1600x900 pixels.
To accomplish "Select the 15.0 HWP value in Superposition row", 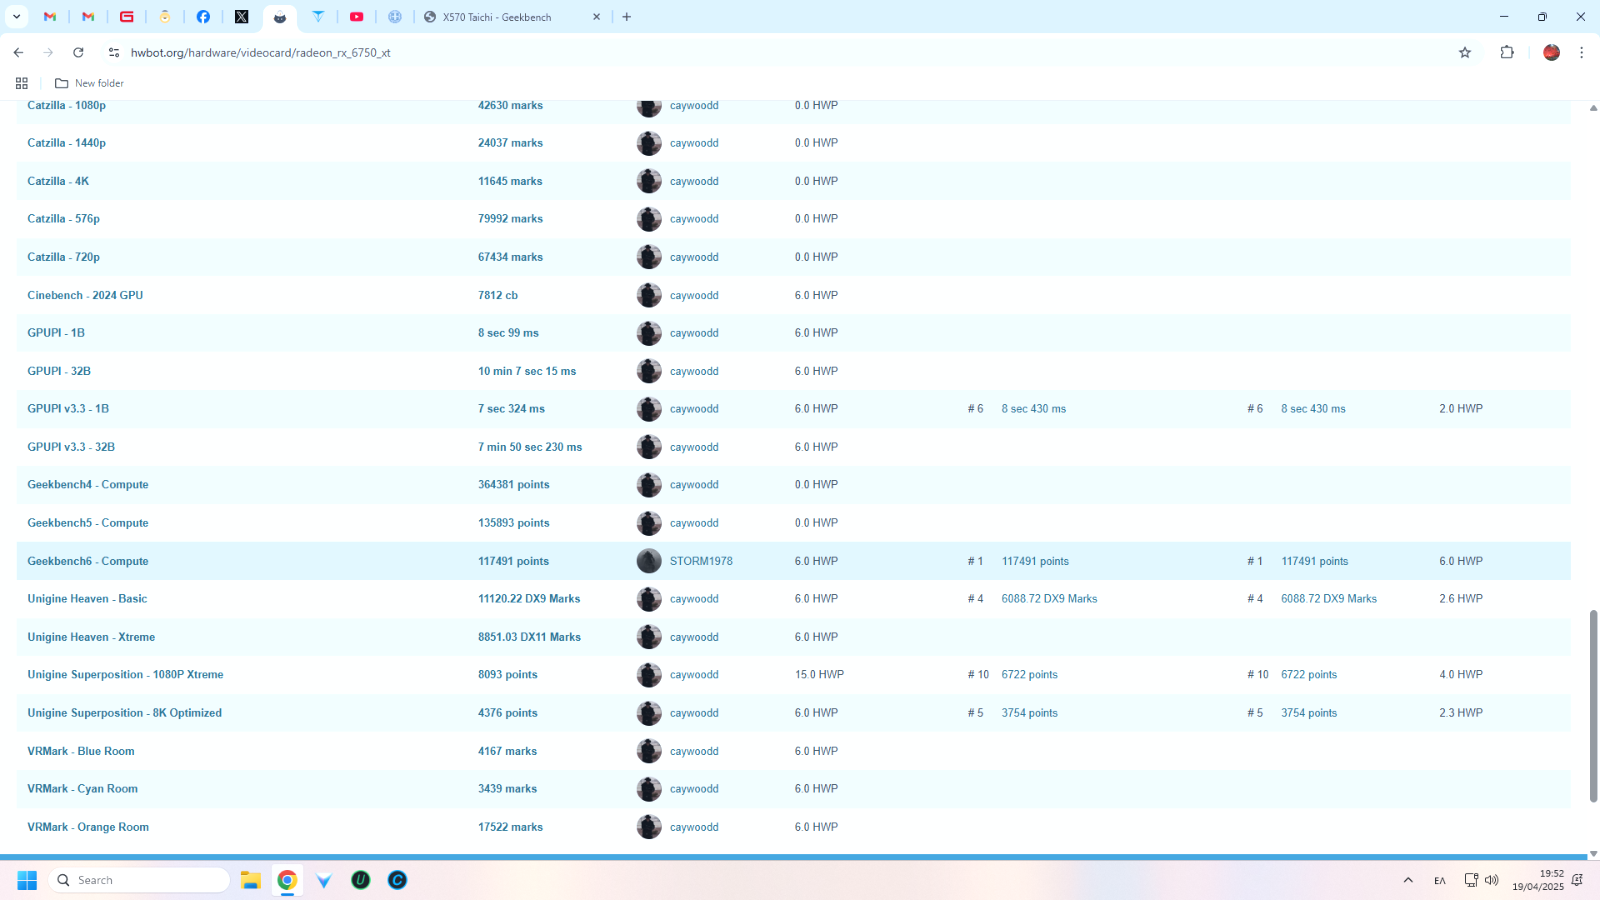I will pos(819,675).
